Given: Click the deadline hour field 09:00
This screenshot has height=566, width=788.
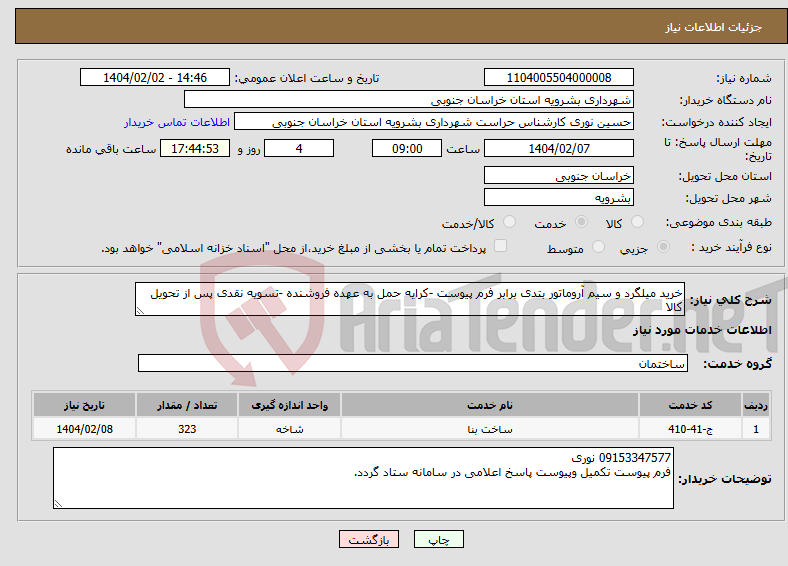Looking at the screenshot, I should click(407, 148).
